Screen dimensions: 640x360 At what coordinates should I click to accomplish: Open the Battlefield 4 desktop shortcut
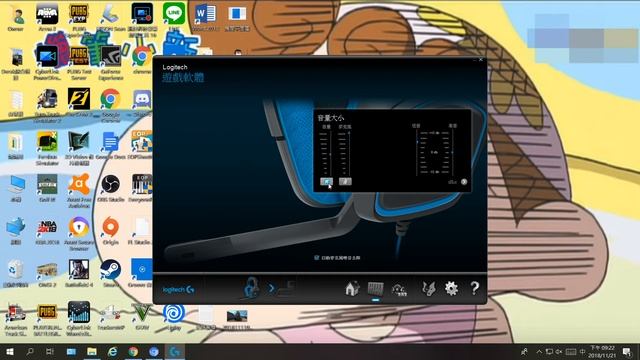(79, 273)
